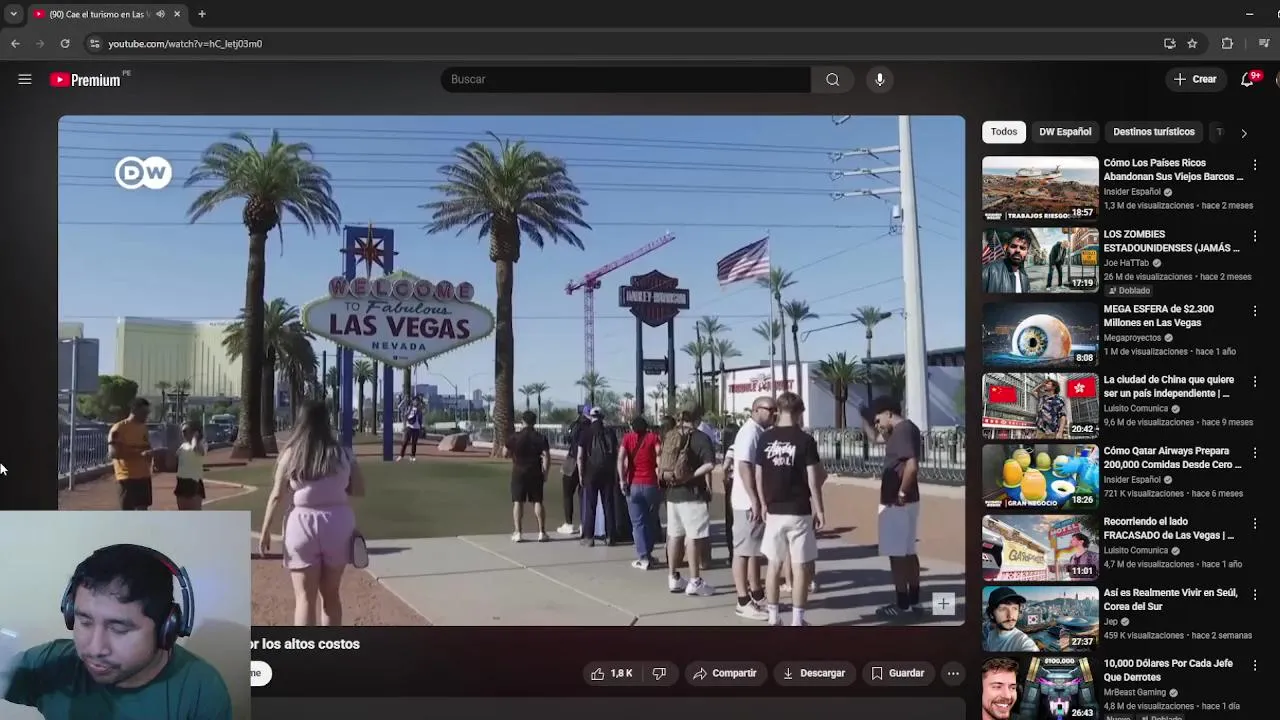Close the 'Cae el turismo' browser tab
This screenshot has width=1280, height=720.
coord(177,14)
